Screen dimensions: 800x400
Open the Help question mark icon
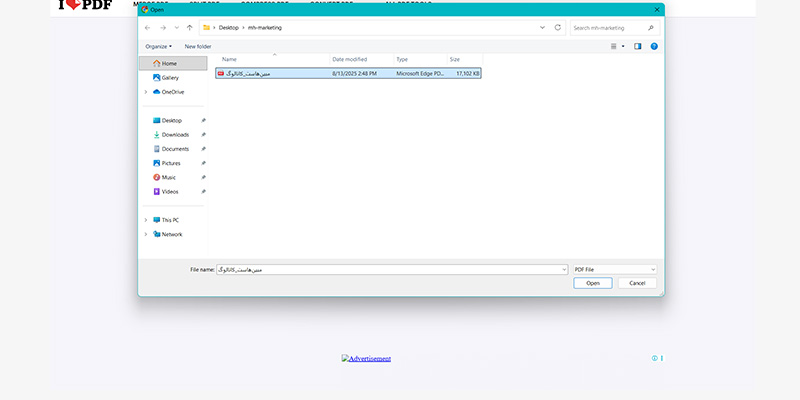click(x=654, y=46)
